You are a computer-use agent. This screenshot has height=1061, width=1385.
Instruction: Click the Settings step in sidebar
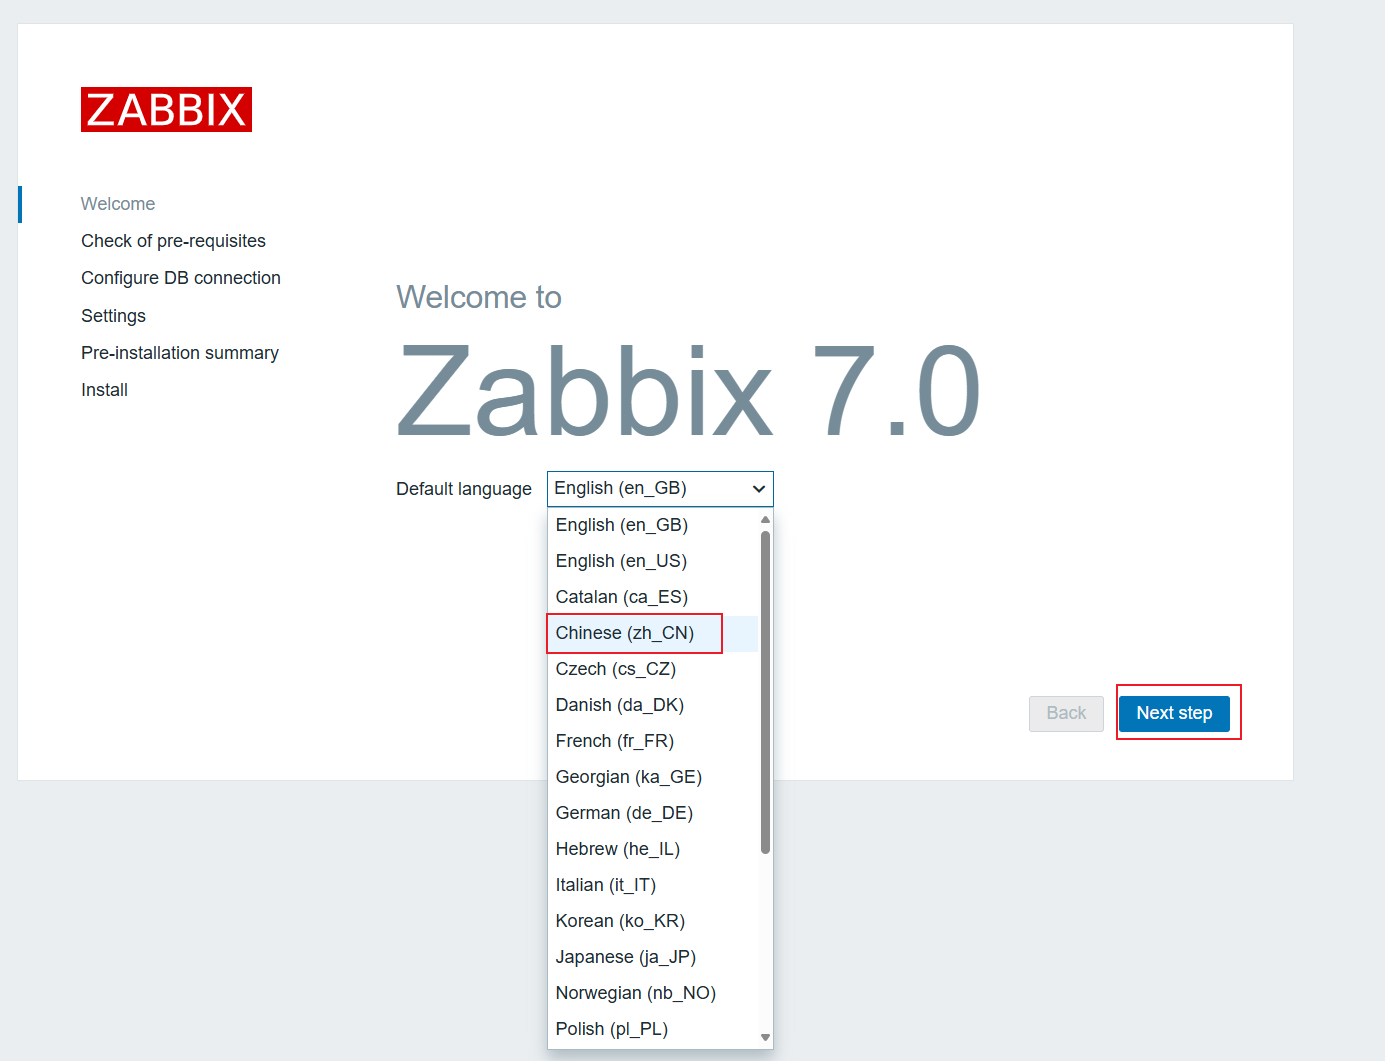[x=113, y=316]
